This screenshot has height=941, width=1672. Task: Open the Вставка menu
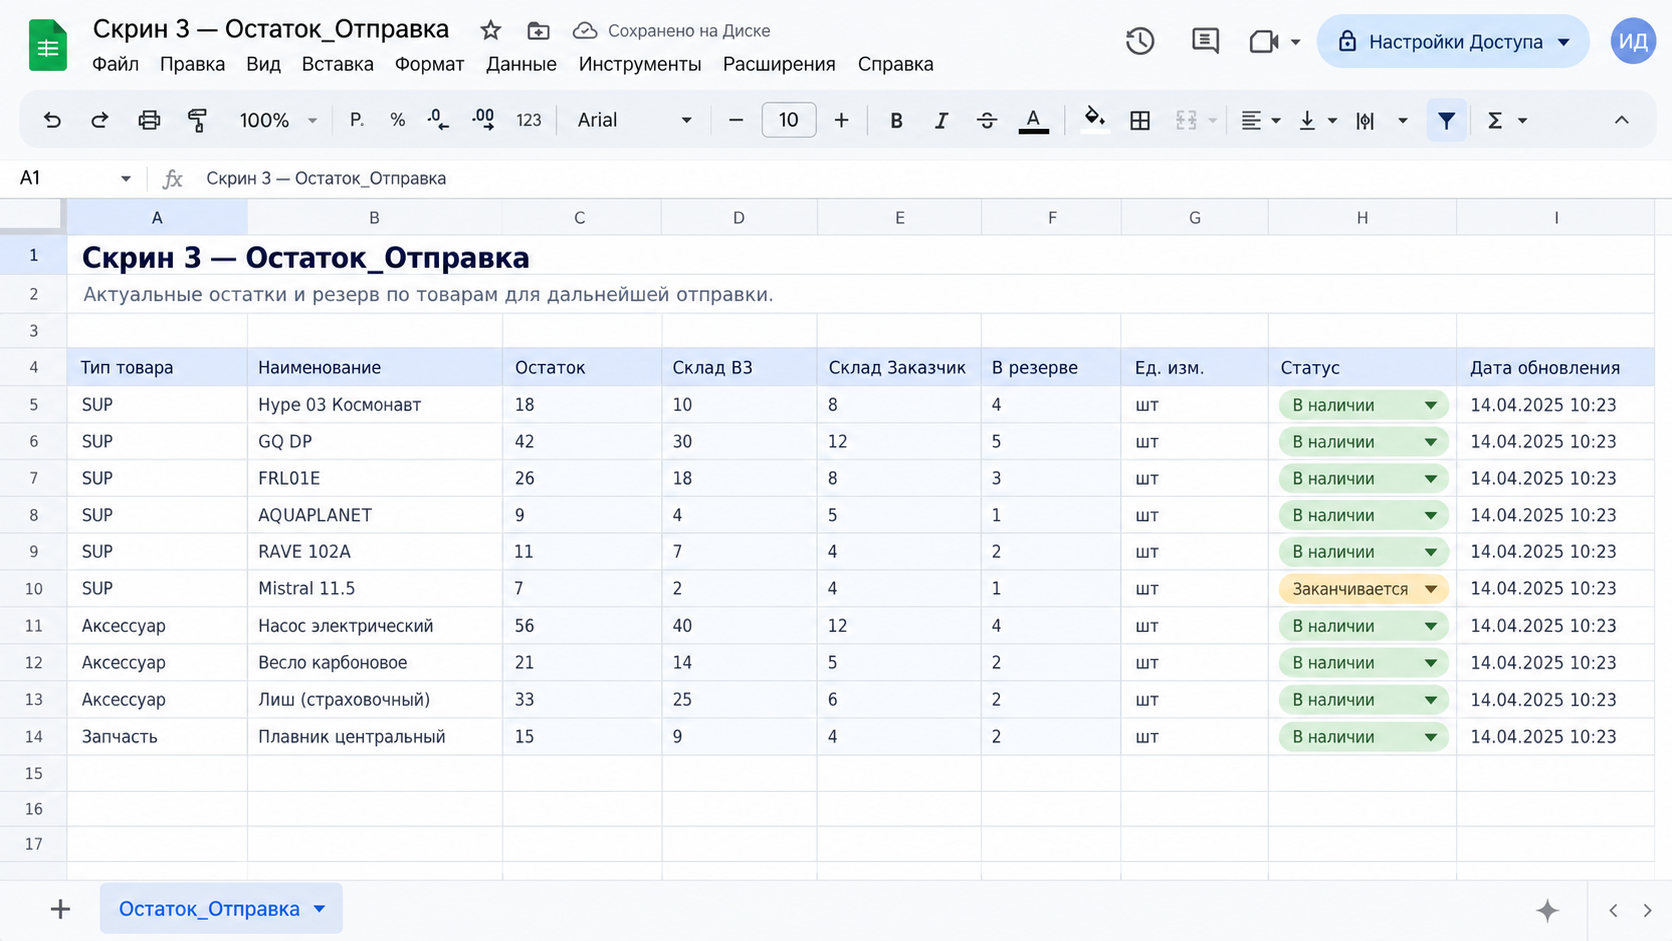point(337,64)
